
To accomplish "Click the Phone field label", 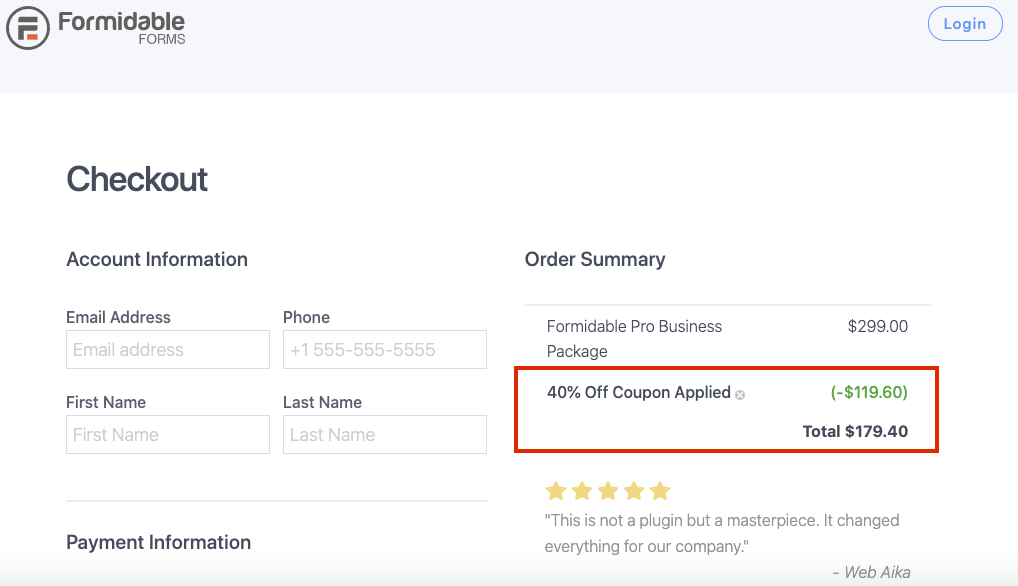I will pyautogui.click(x=306, y=317).
